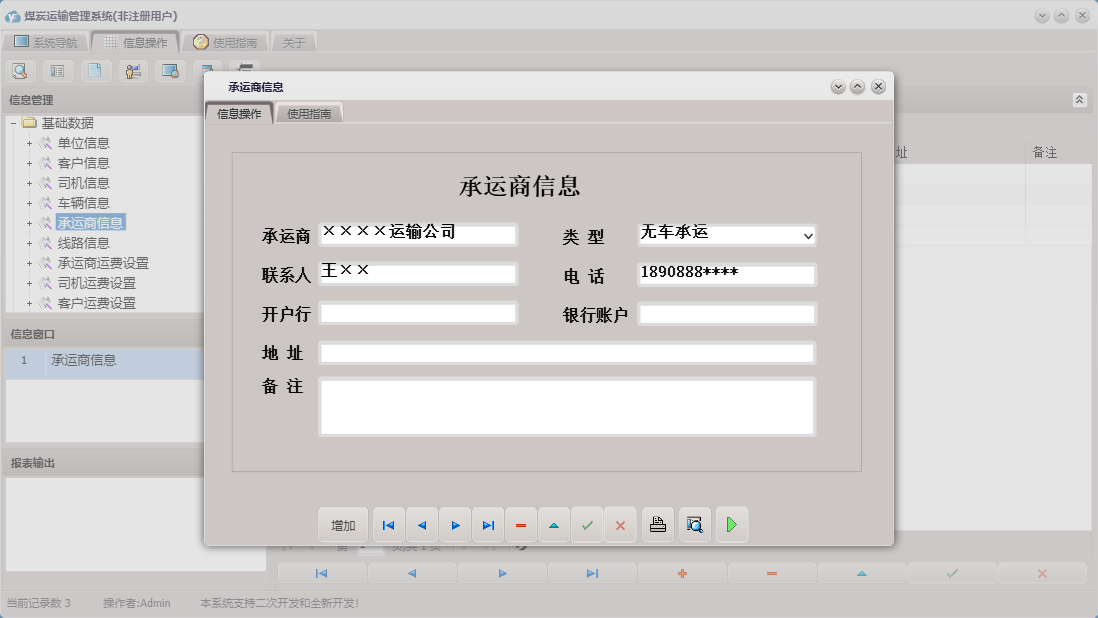This screenshot has height=618, width=1098.
Task: Jump to the last record in the dialog
Action: point(488,524)
